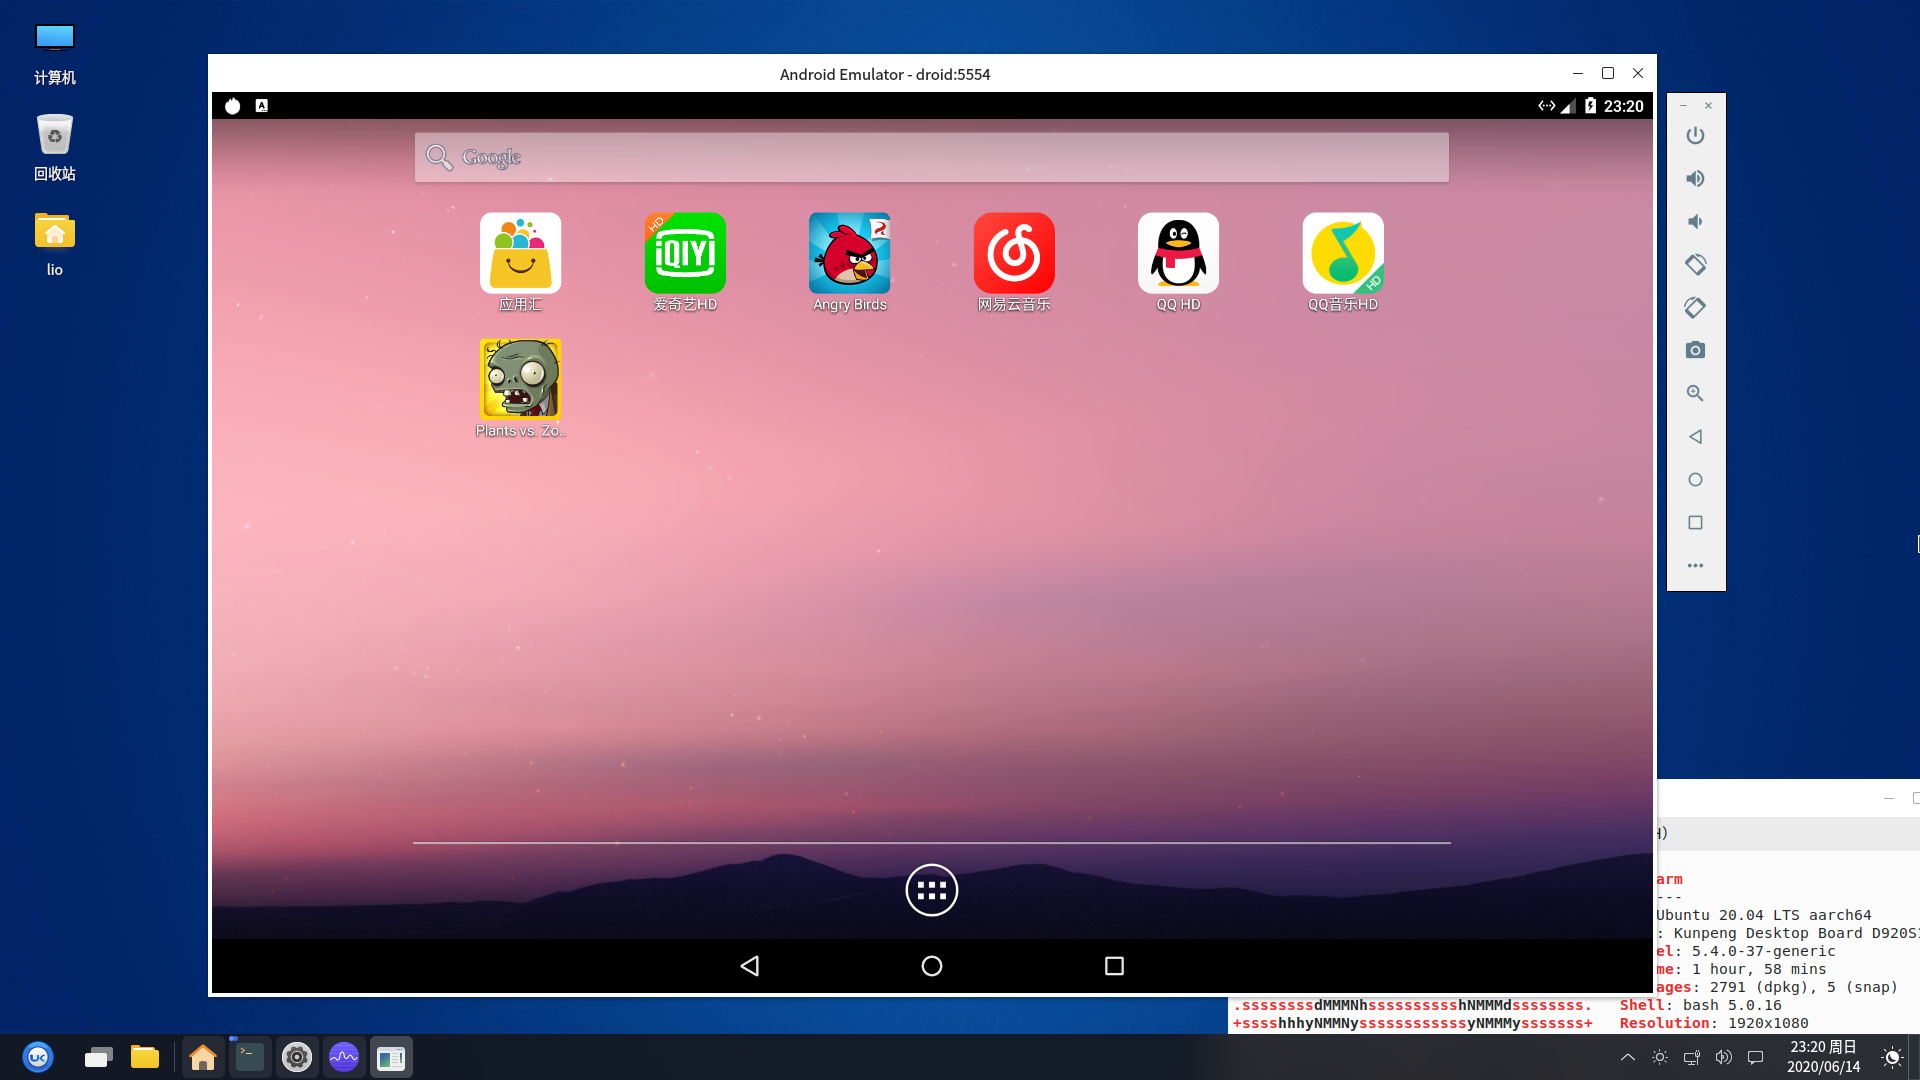This screenshot has width=1920, height=1080.
Task: Take emulator screenshot with camera icon
Action: click(x=1695, y=350)
